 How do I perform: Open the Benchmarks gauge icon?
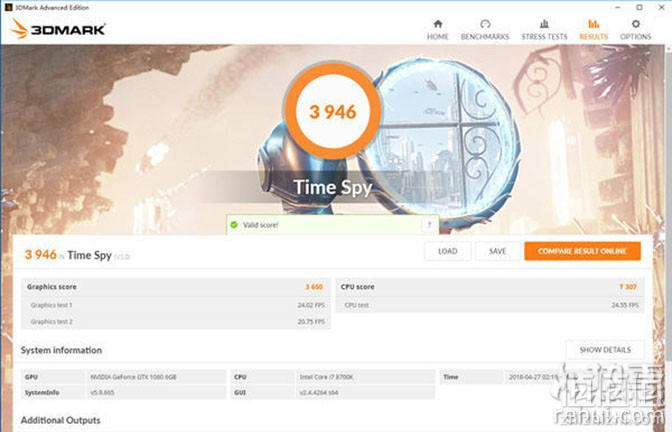point(485,24)
